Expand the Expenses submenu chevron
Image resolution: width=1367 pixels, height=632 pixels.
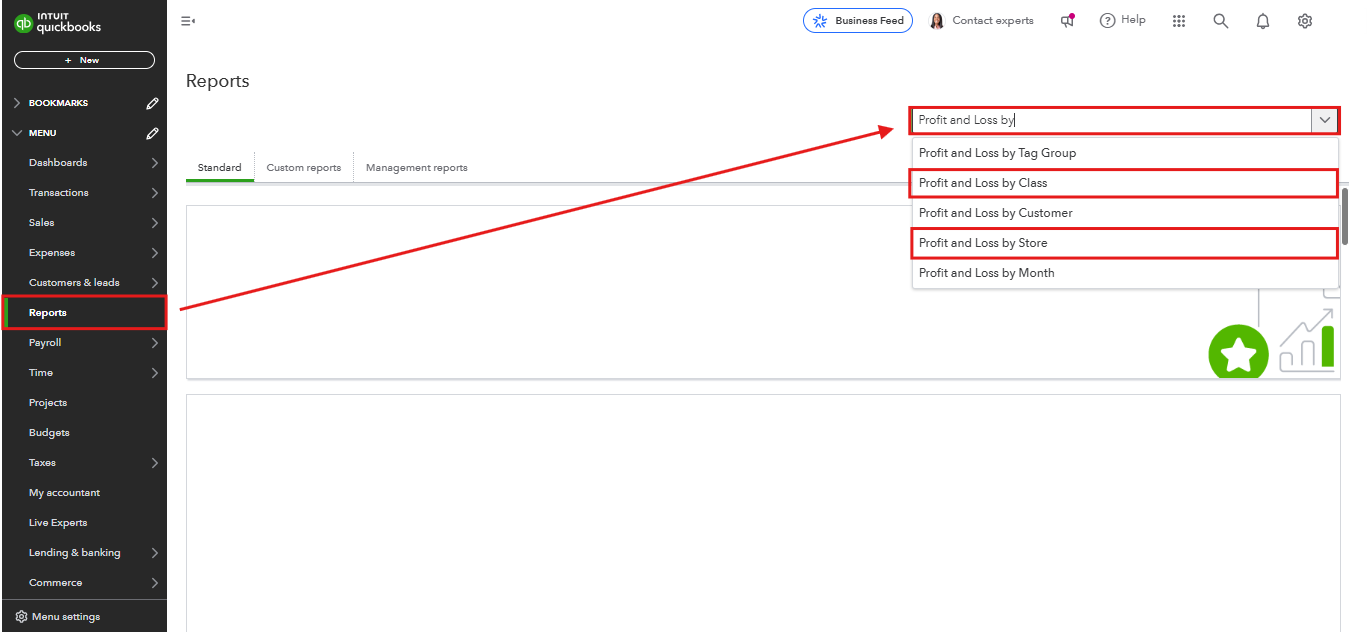coord(155,253)
